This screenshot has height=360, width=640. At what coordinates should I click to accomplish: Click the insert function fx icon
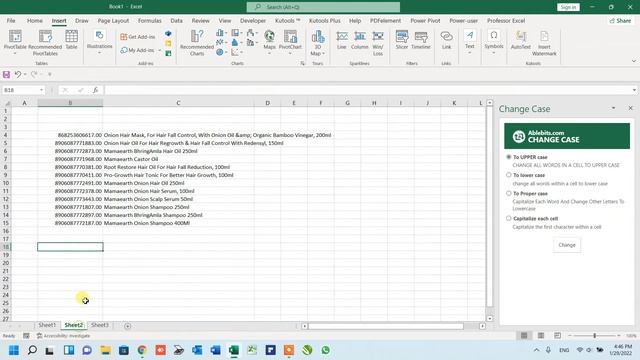point(95,90)
